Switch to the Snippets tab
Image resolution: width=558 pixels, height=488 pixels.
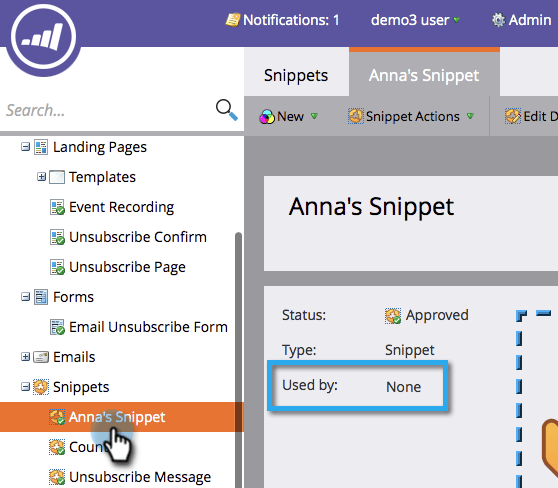tap(296, 75)
